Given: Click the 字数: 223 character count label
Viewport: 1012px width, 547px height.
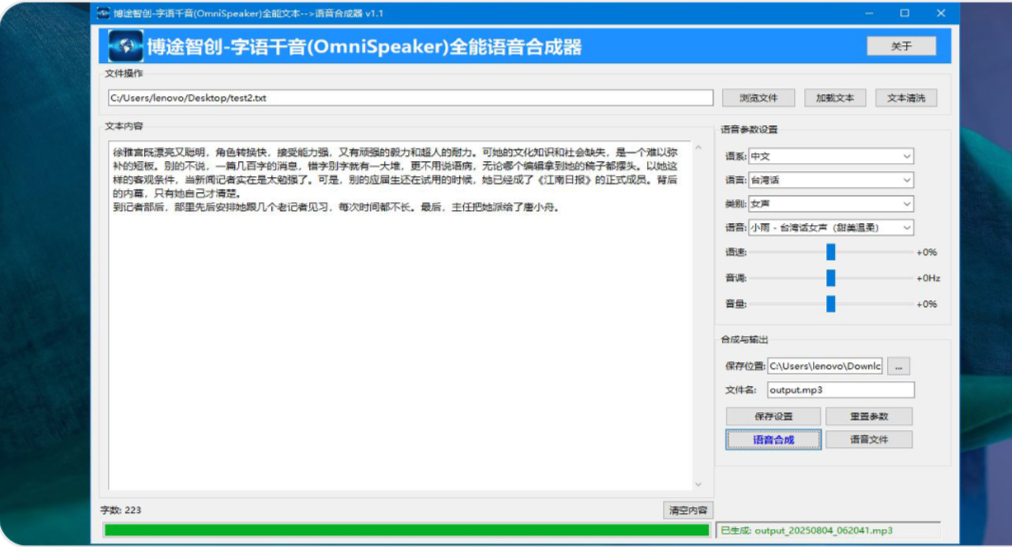Looking at the screenshot, I should click(x=121, y=510).
